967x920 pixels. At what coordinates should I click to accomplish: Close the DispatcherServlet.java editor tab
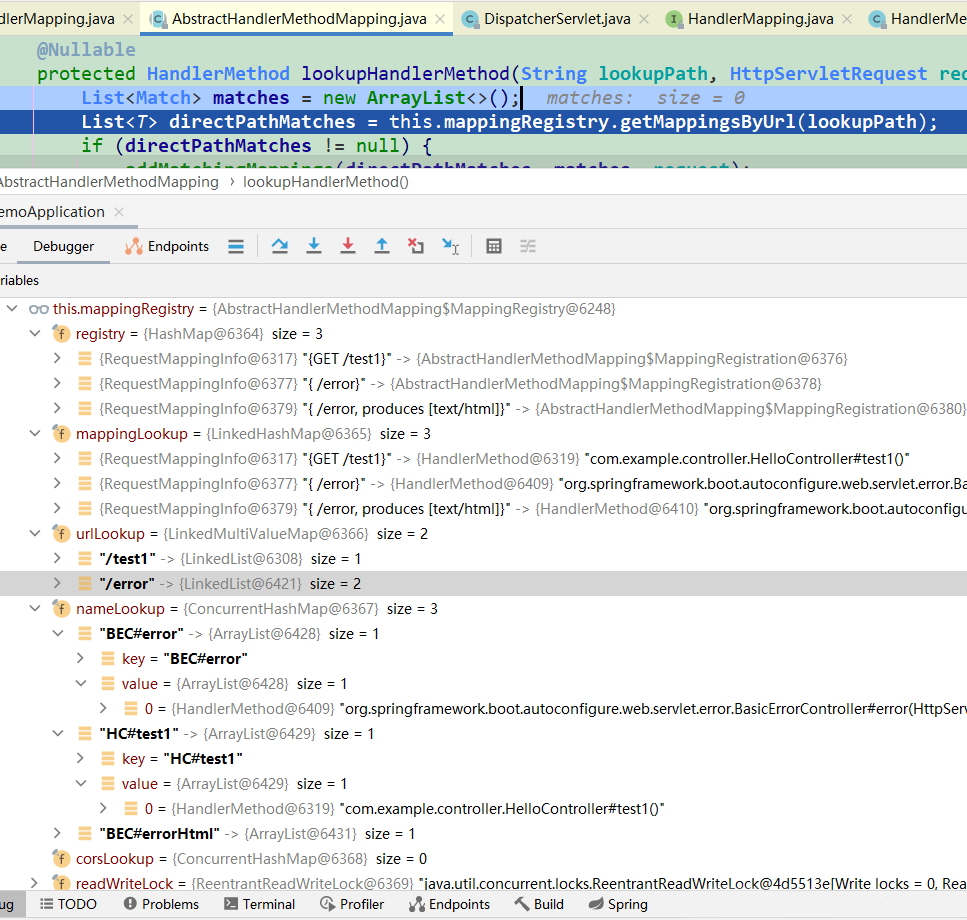[x=644, y=19]
